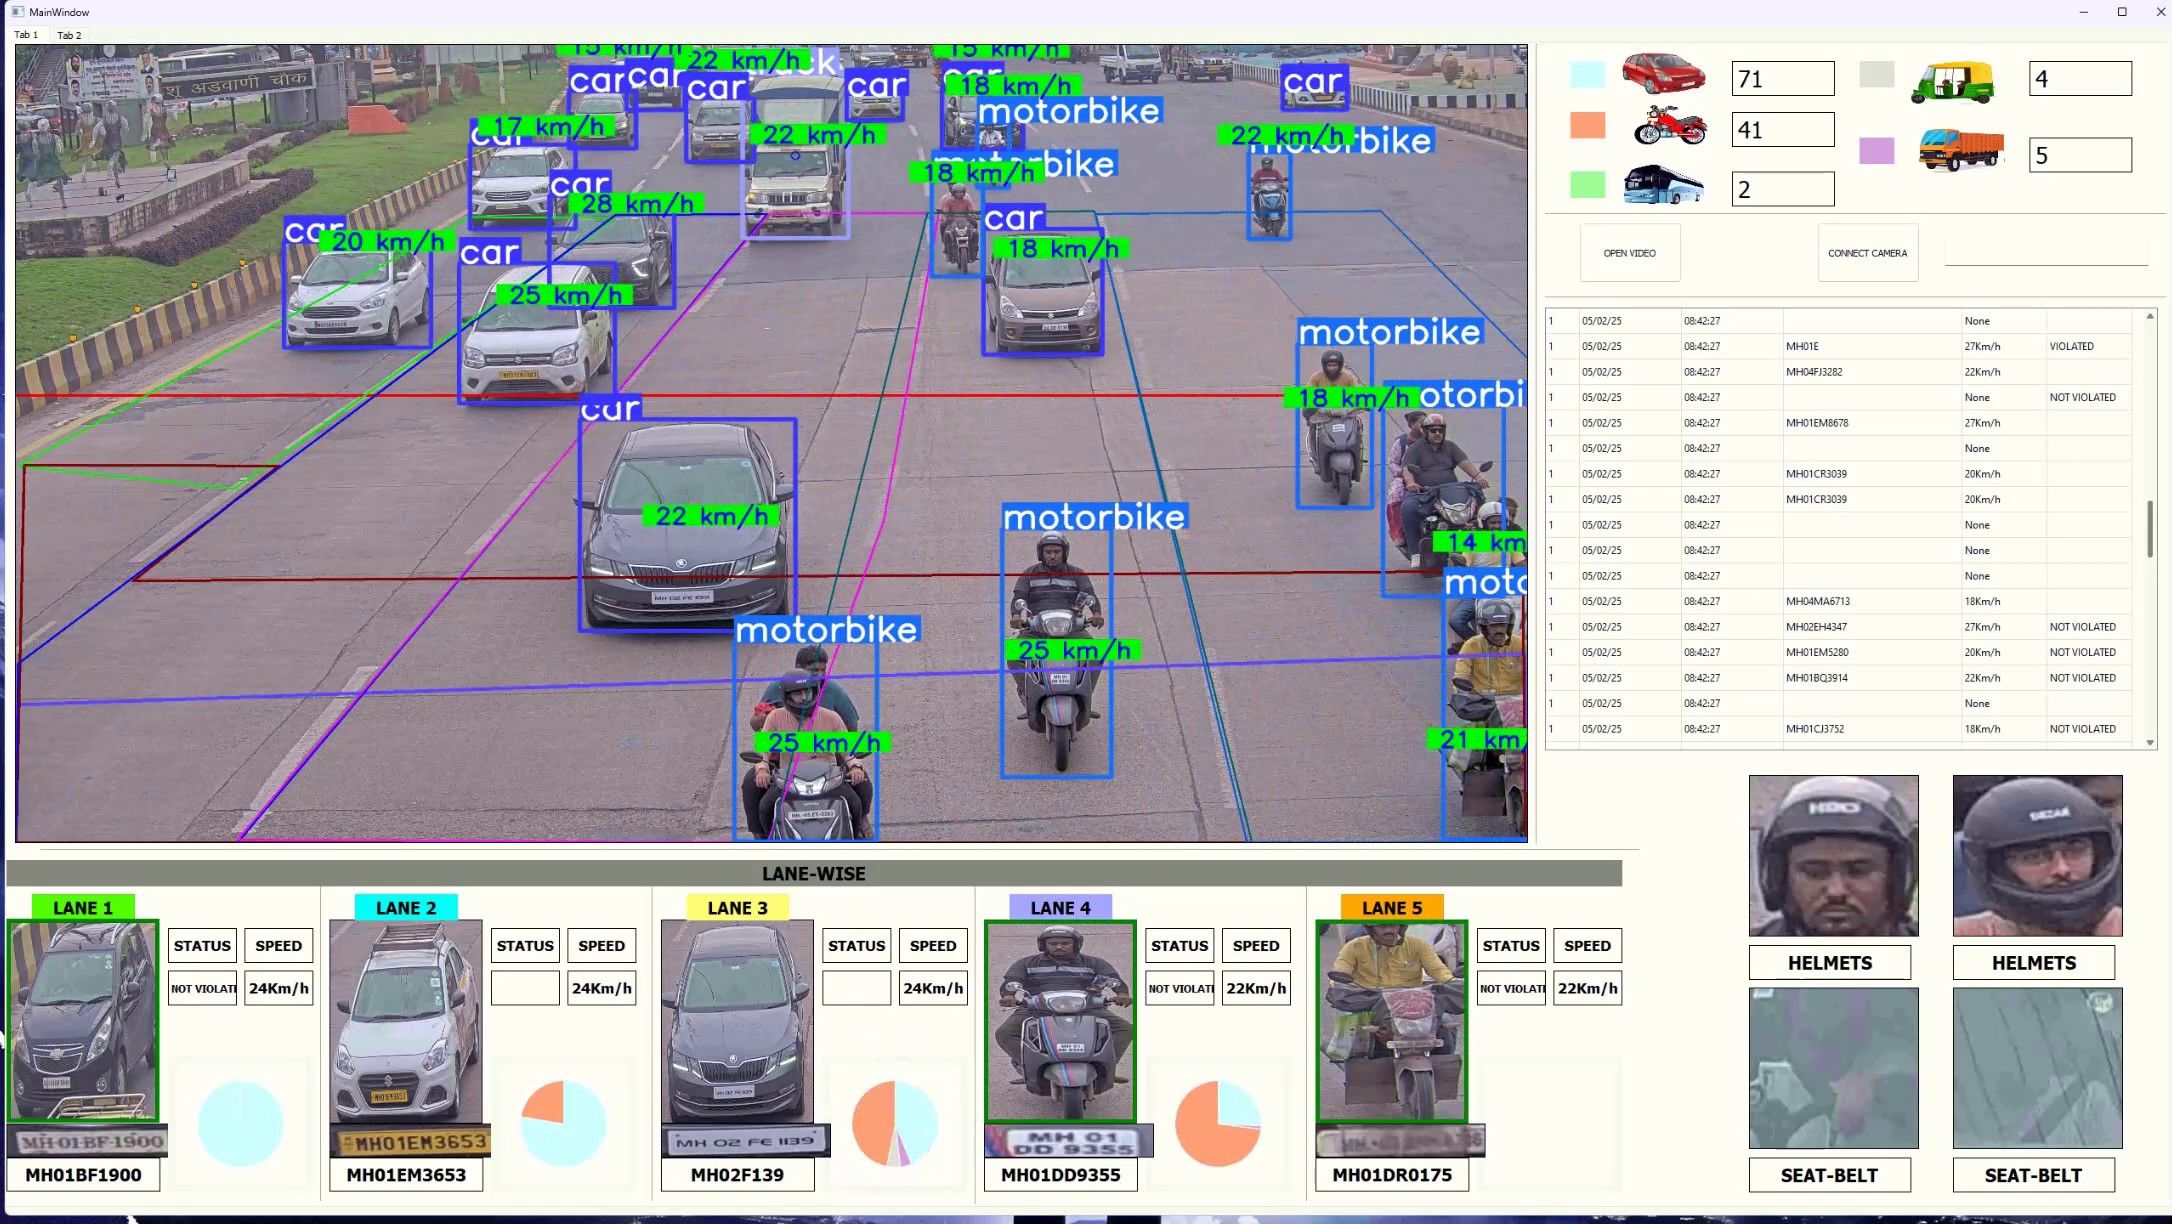Select the log row with plate MH01E VIOLATED
2172x1224 pixels.
coord(1840,346)
